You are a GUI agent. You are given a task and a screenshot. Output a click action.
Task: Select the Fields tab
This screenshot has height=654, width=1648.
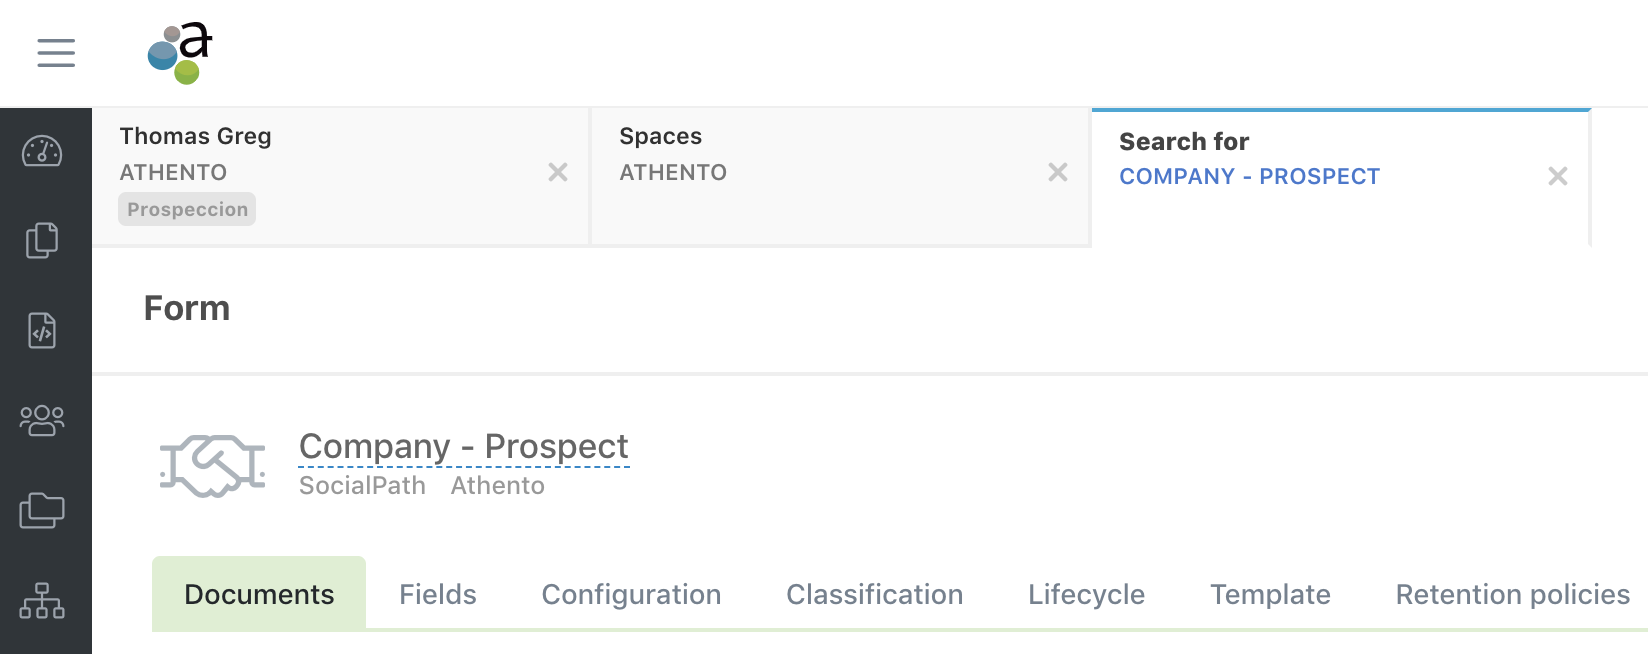coord(438,595)
